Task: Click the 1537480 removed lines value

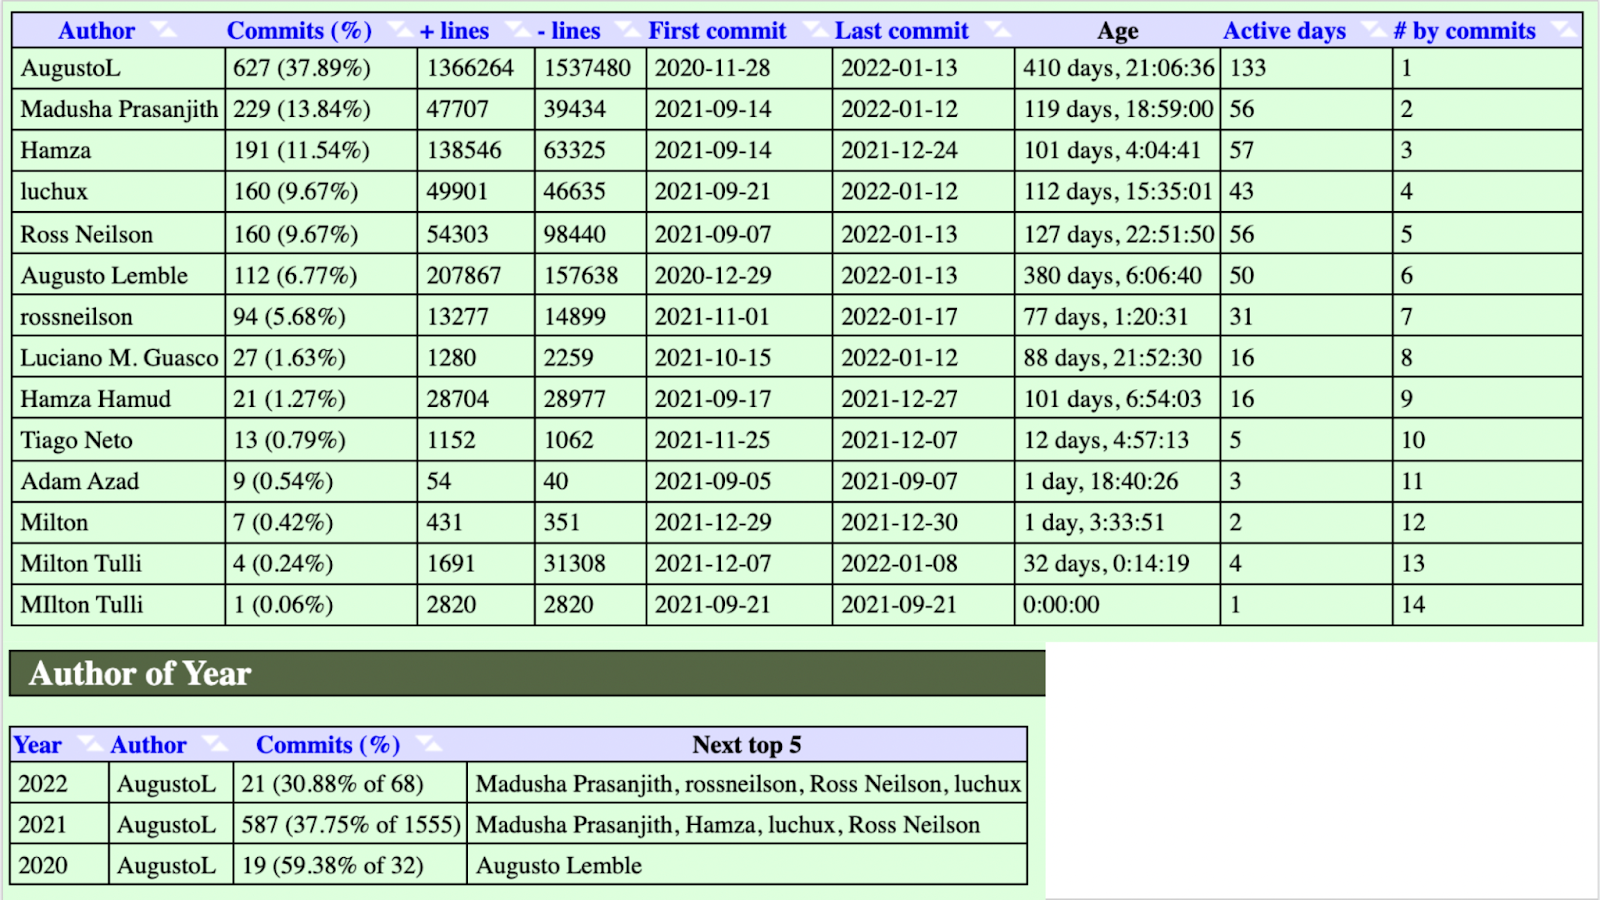Action: pos(587,68)
